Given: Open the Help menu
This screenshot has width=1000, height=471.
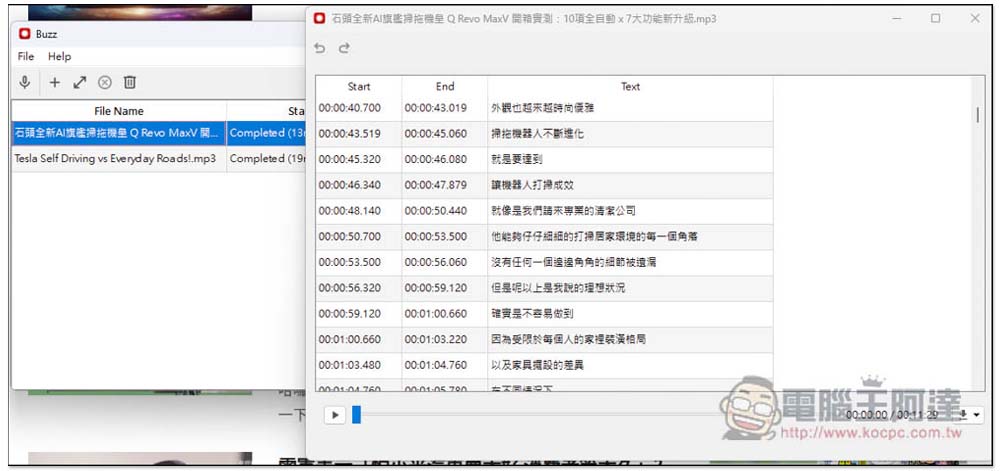Looking at the screenshot, I should pos(60,57).
